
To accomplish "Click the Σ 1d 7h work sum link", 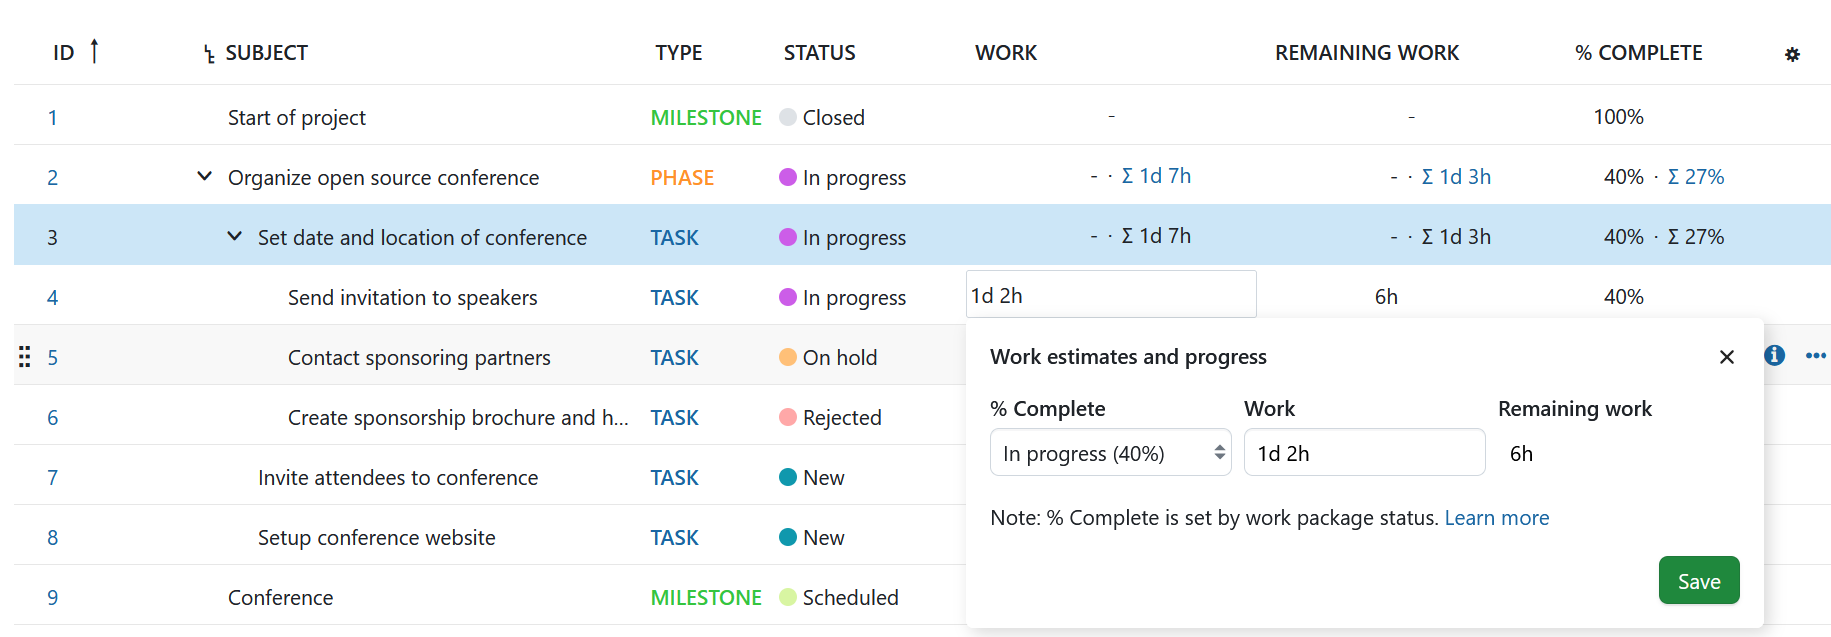I will [1156, 175].
